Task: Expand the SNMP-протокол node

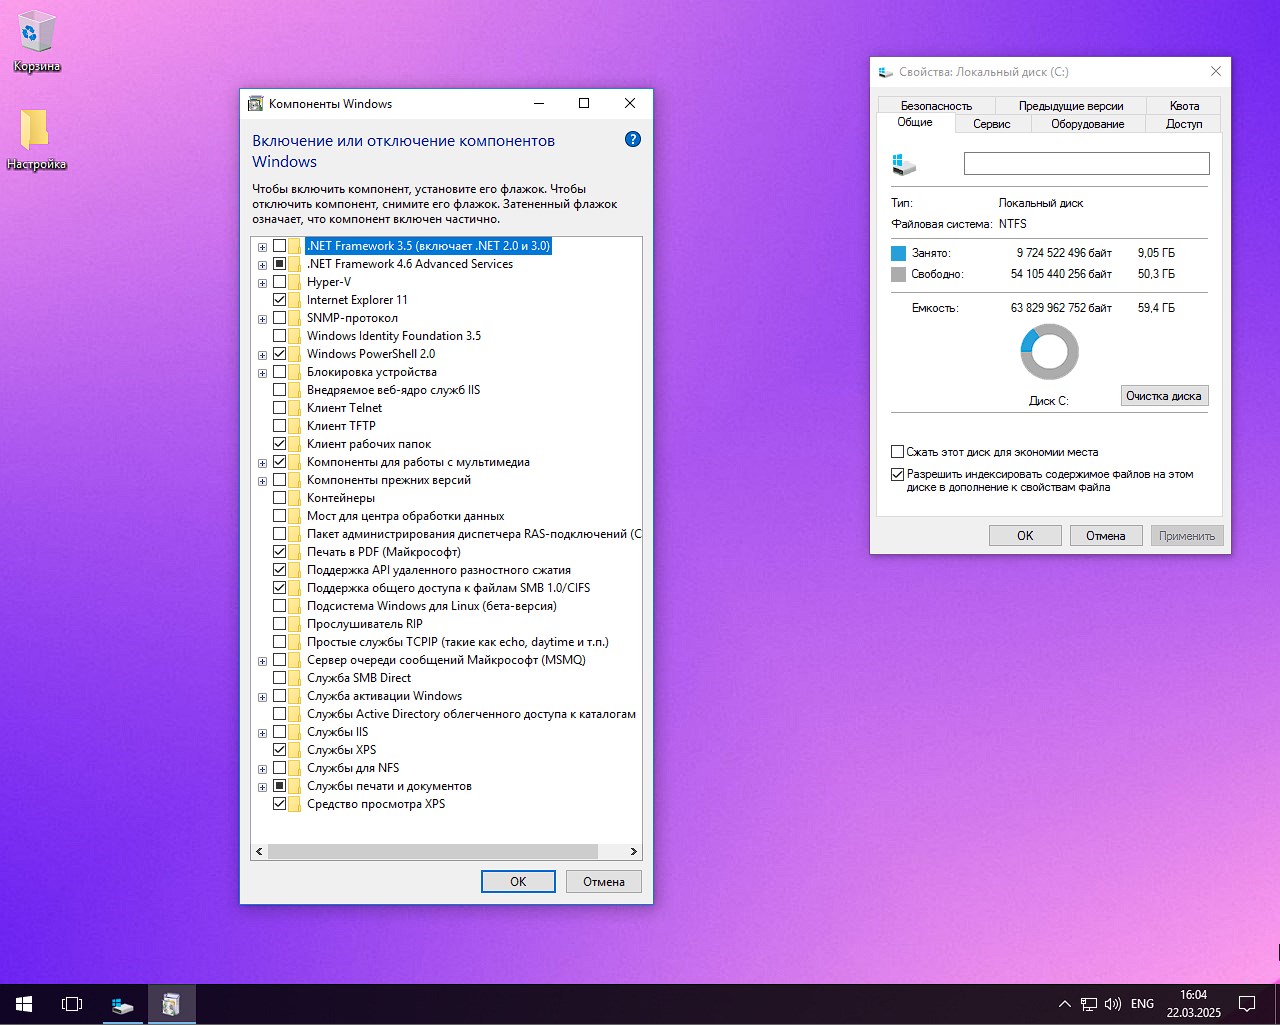Action: click(262, 319)
